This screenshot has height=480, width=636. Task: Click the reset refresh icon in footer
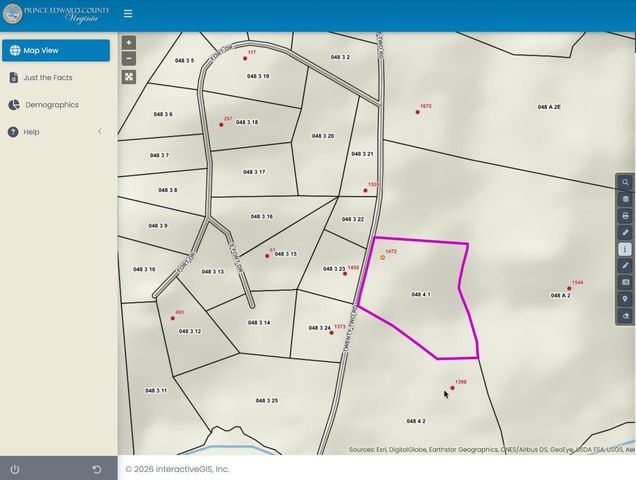tap(97, 469)
